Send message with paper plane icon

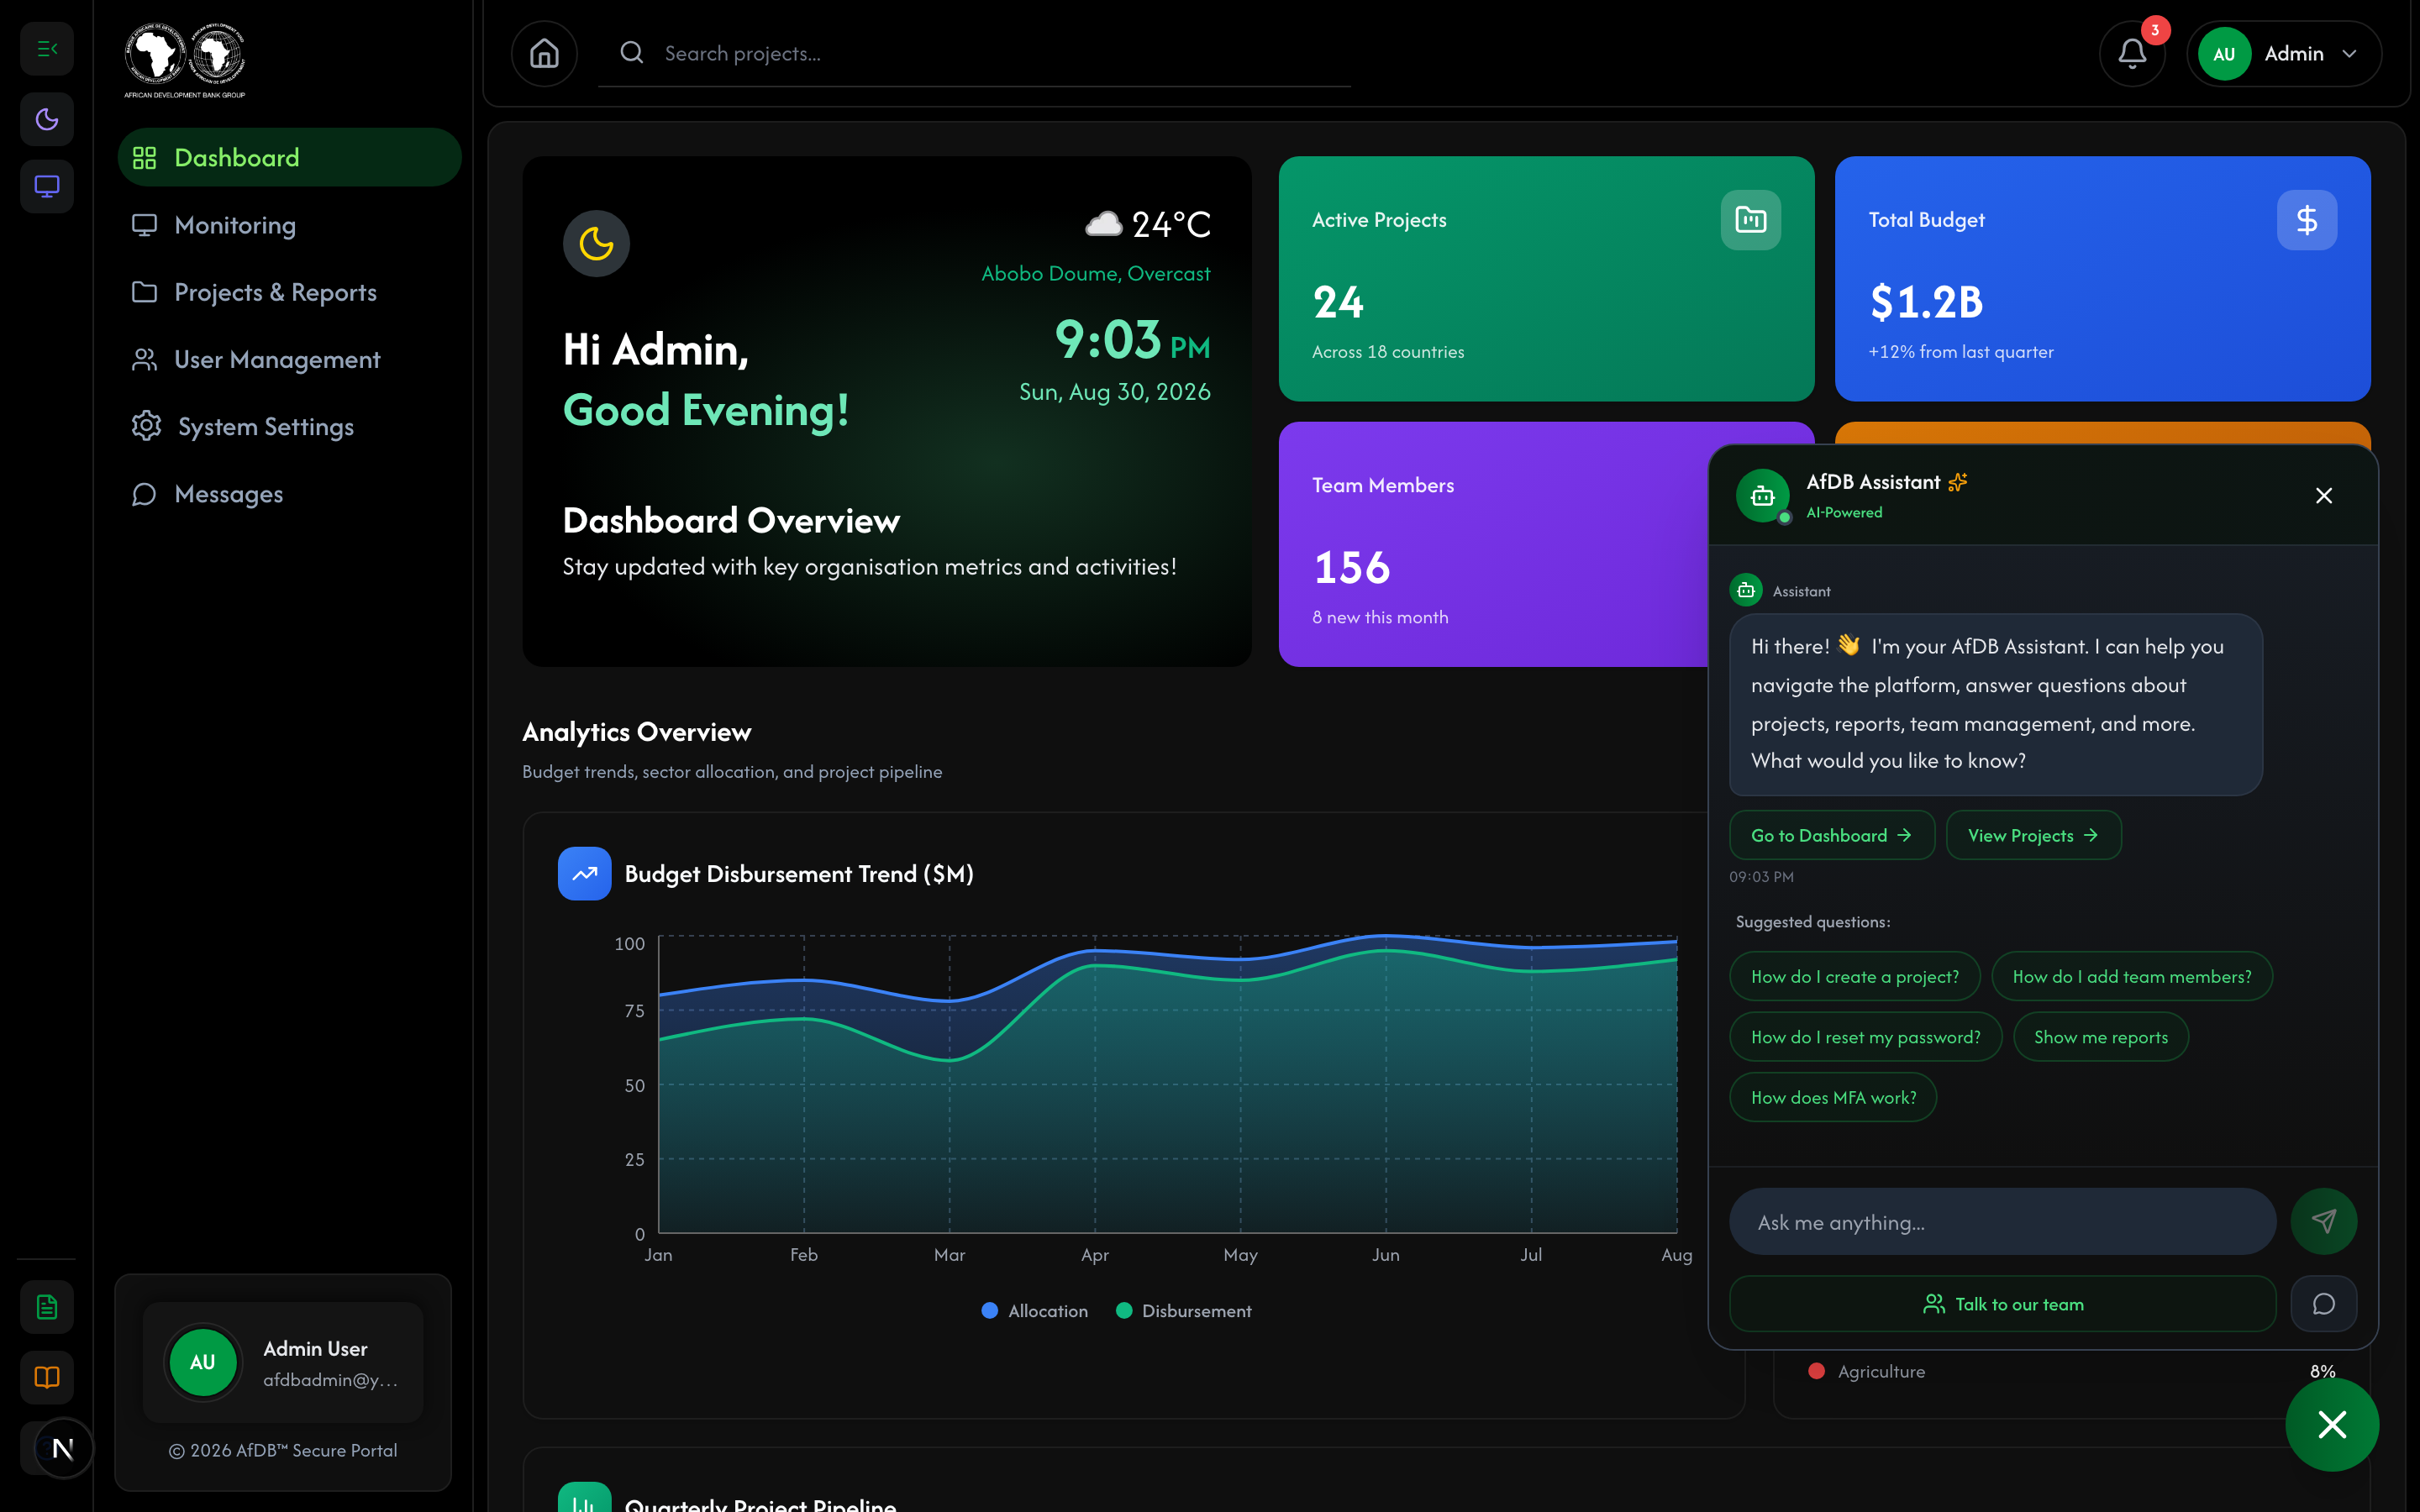(2324, 1222)
